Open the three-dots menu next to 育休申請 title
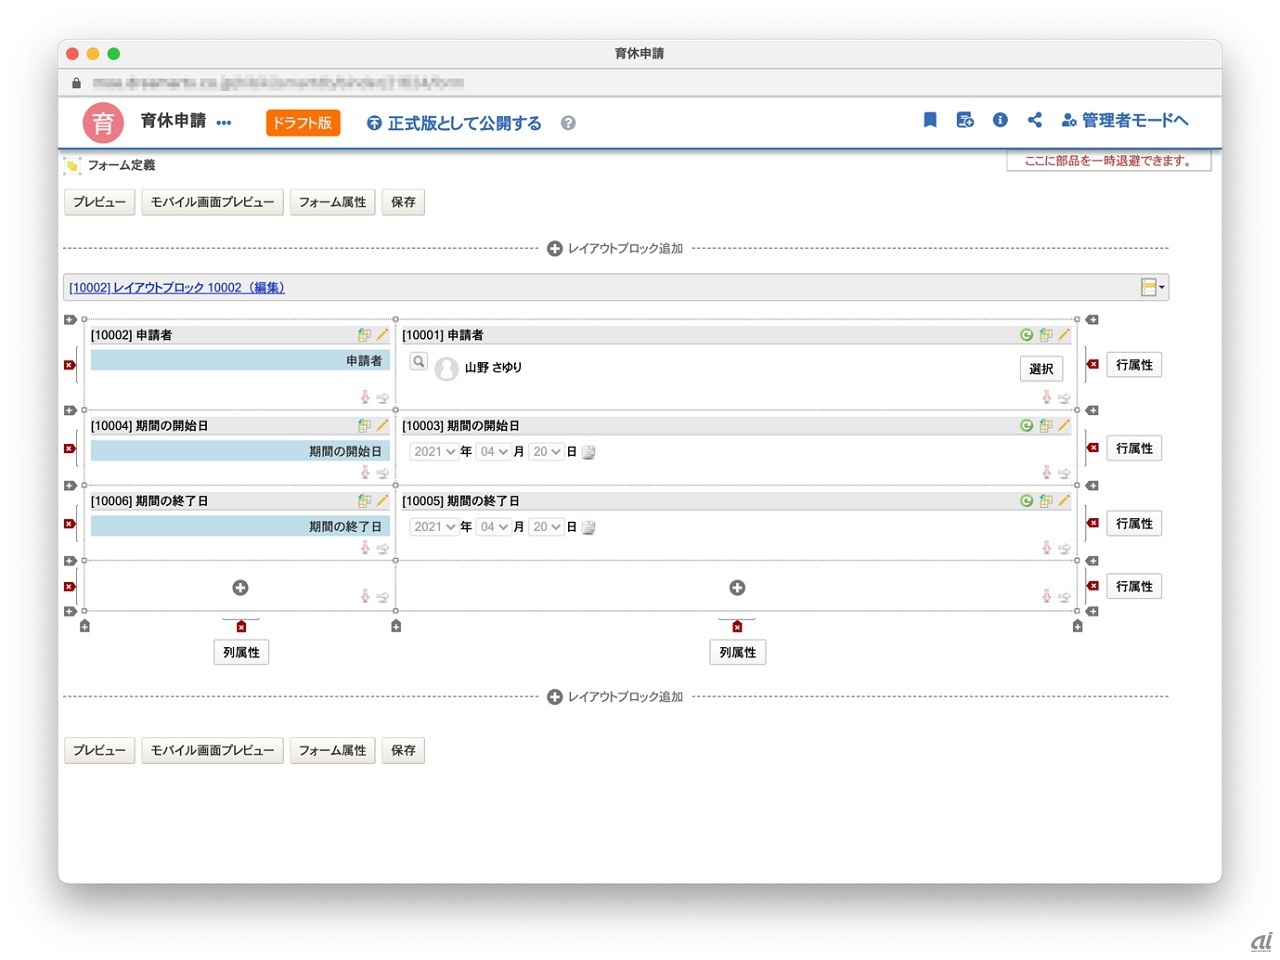The height and width of the screenshot is (960, 1280). click(224, 123)
